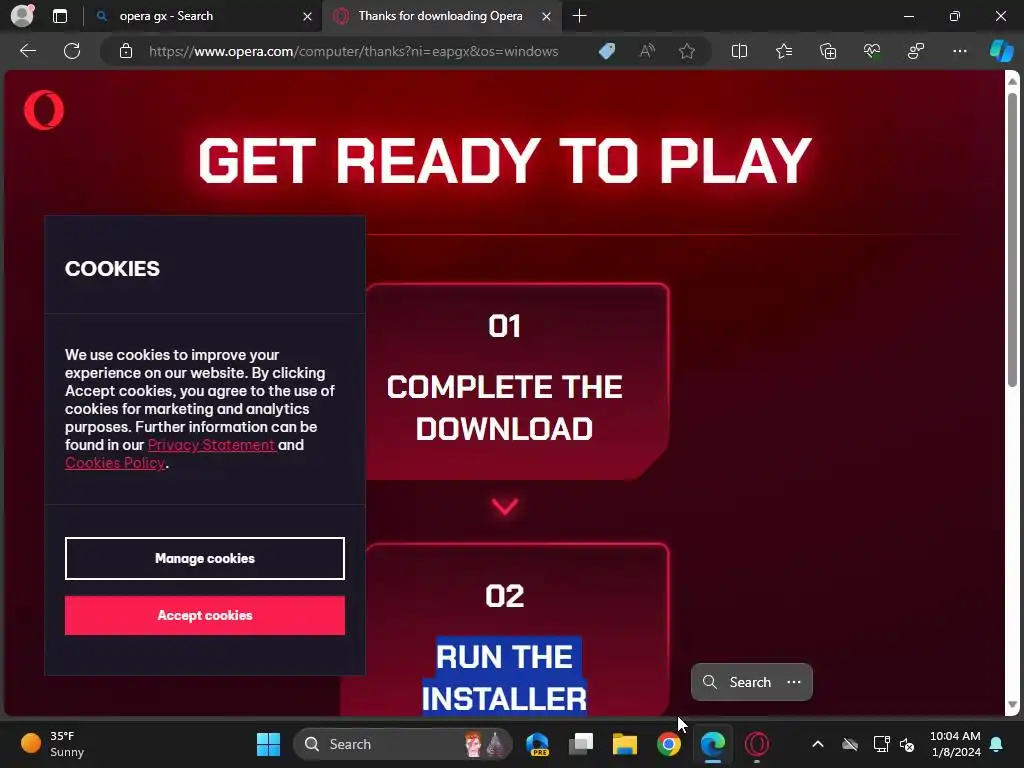This screenshot has width=1024, height=768.
Task: Close the opera gx - Search tab
Action: (307, 16)
